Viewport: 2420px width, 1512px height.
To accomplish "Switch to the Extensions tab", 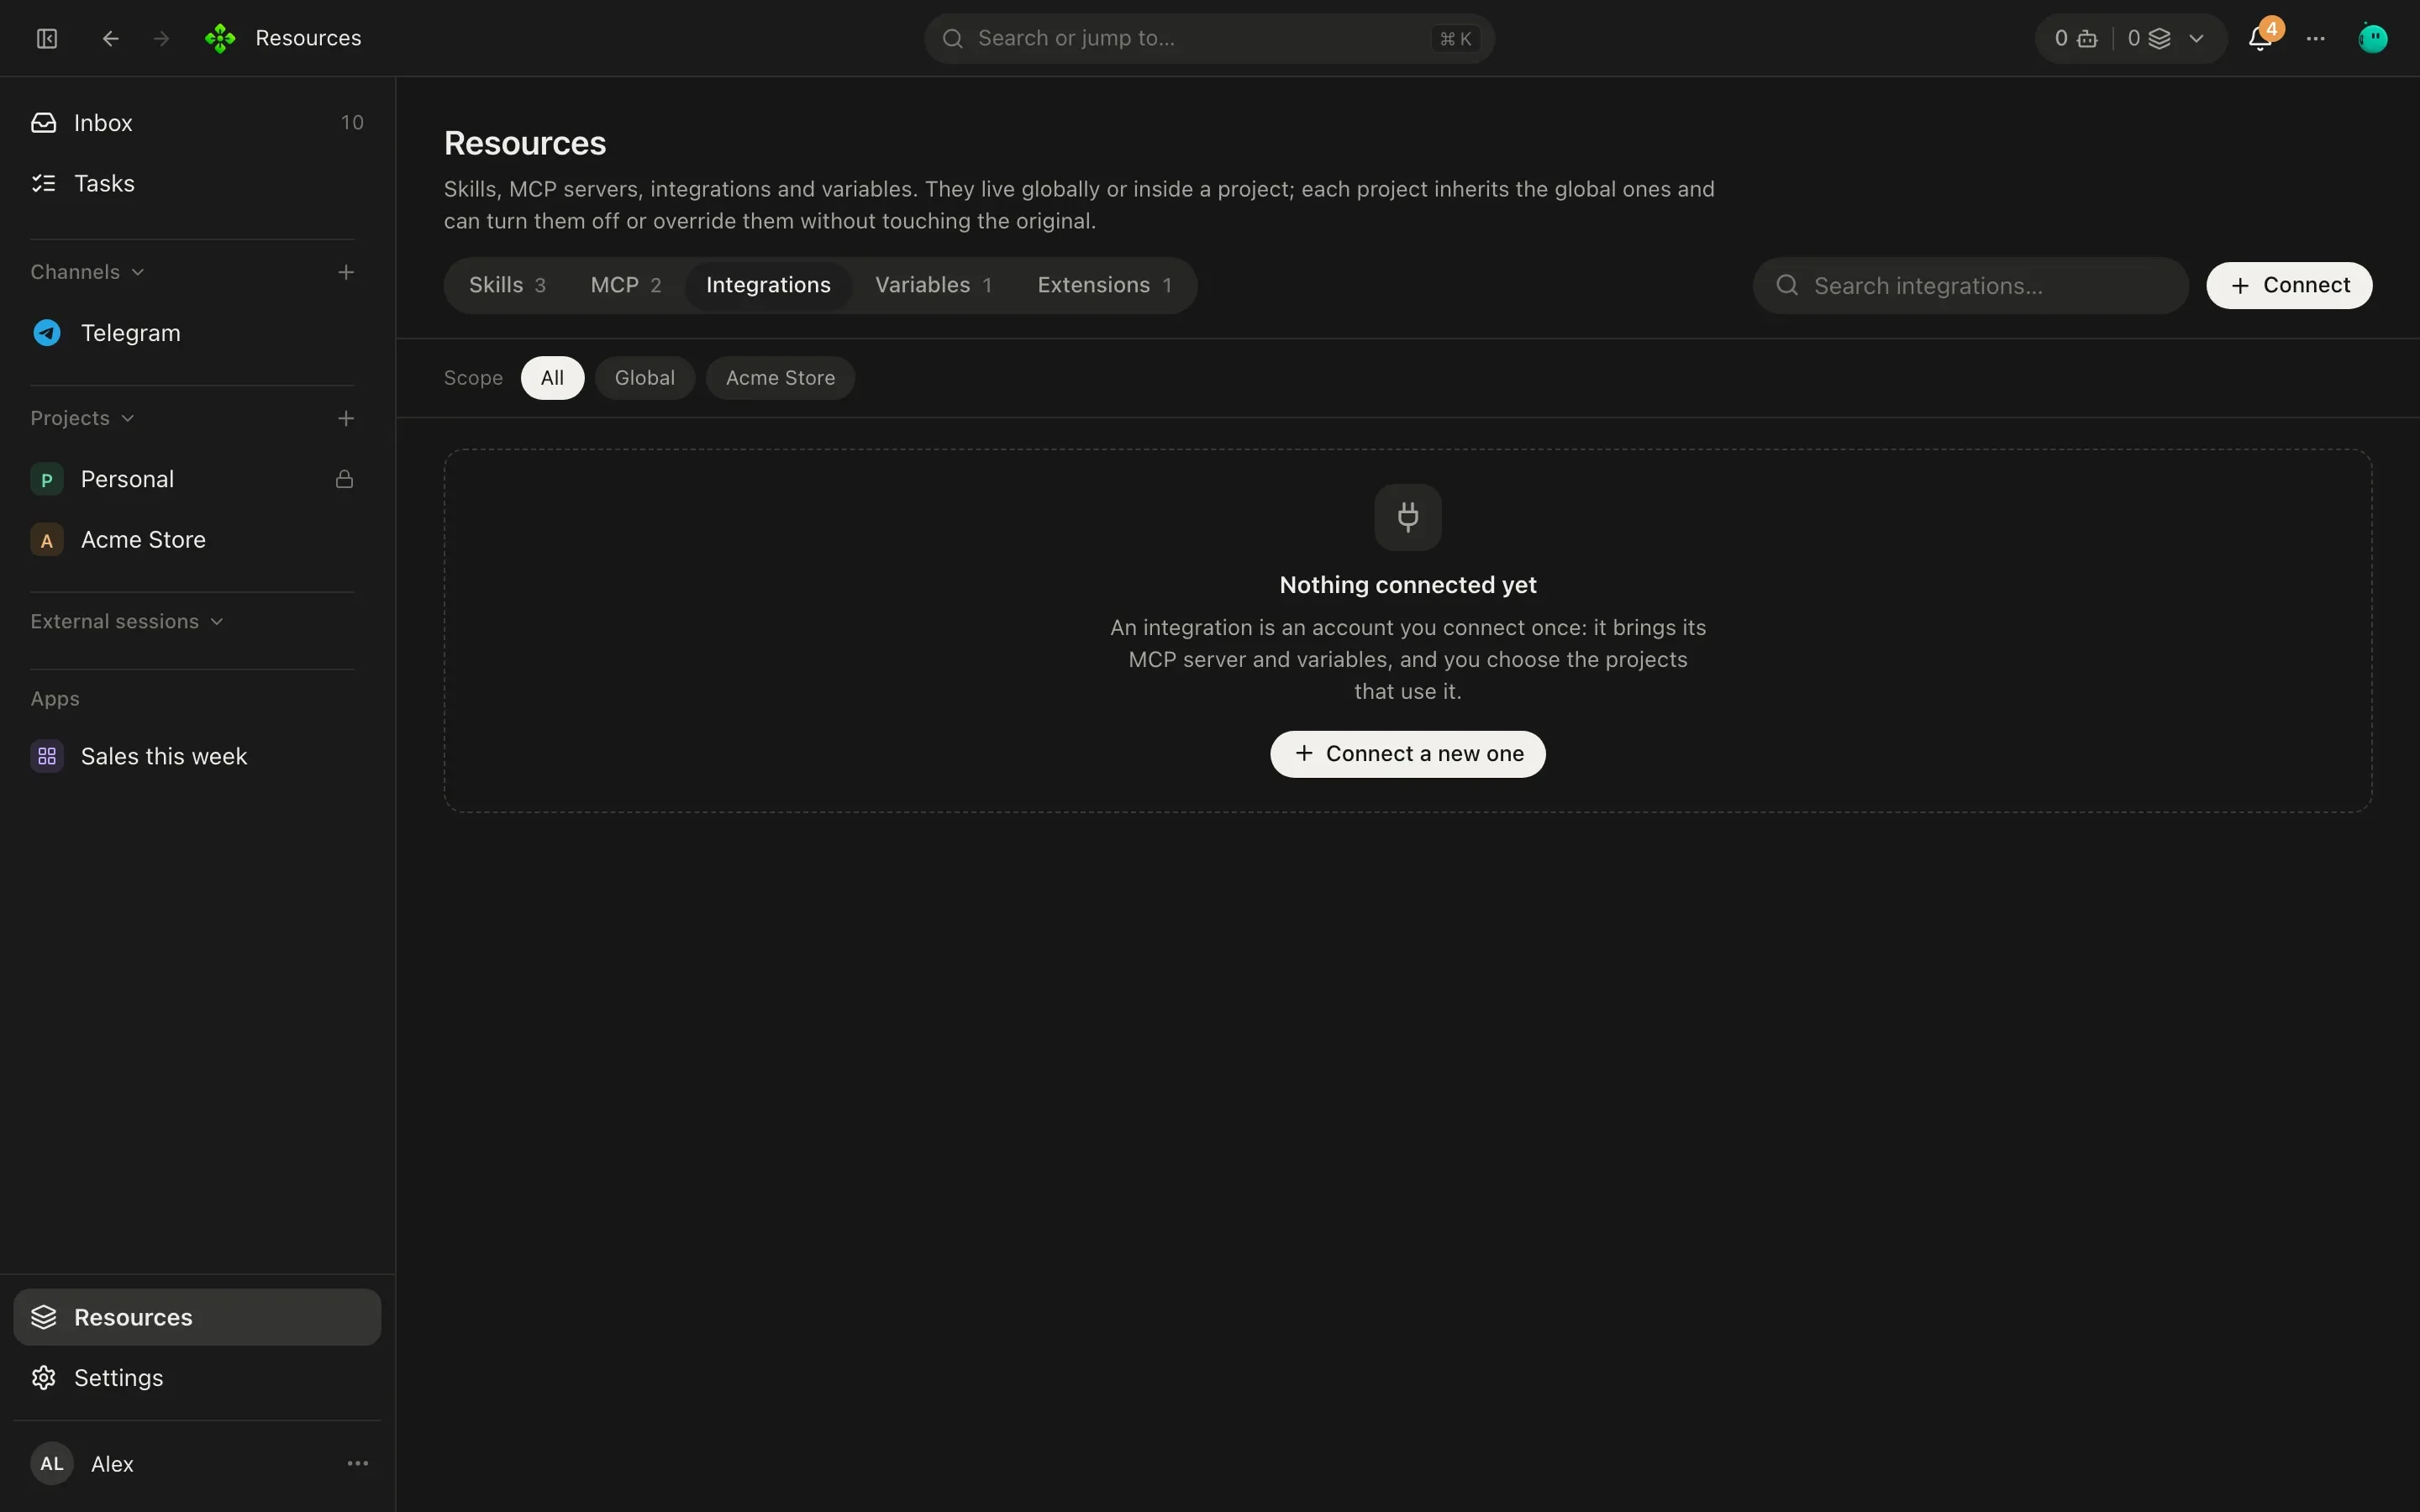I will click(1104, 285).
